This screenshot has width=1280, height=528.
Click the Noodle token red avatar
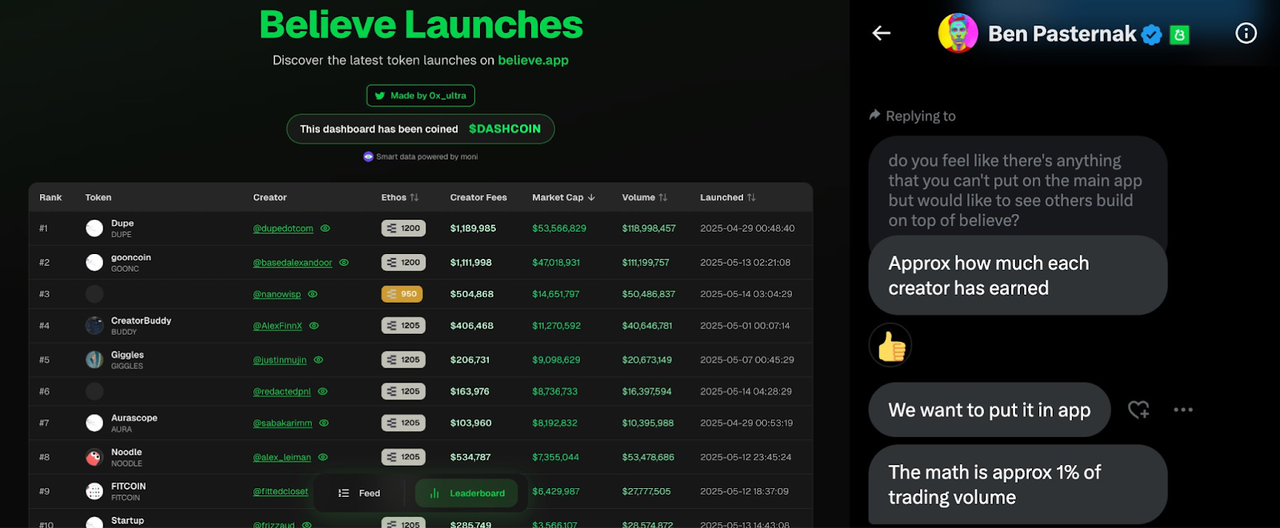94,457
